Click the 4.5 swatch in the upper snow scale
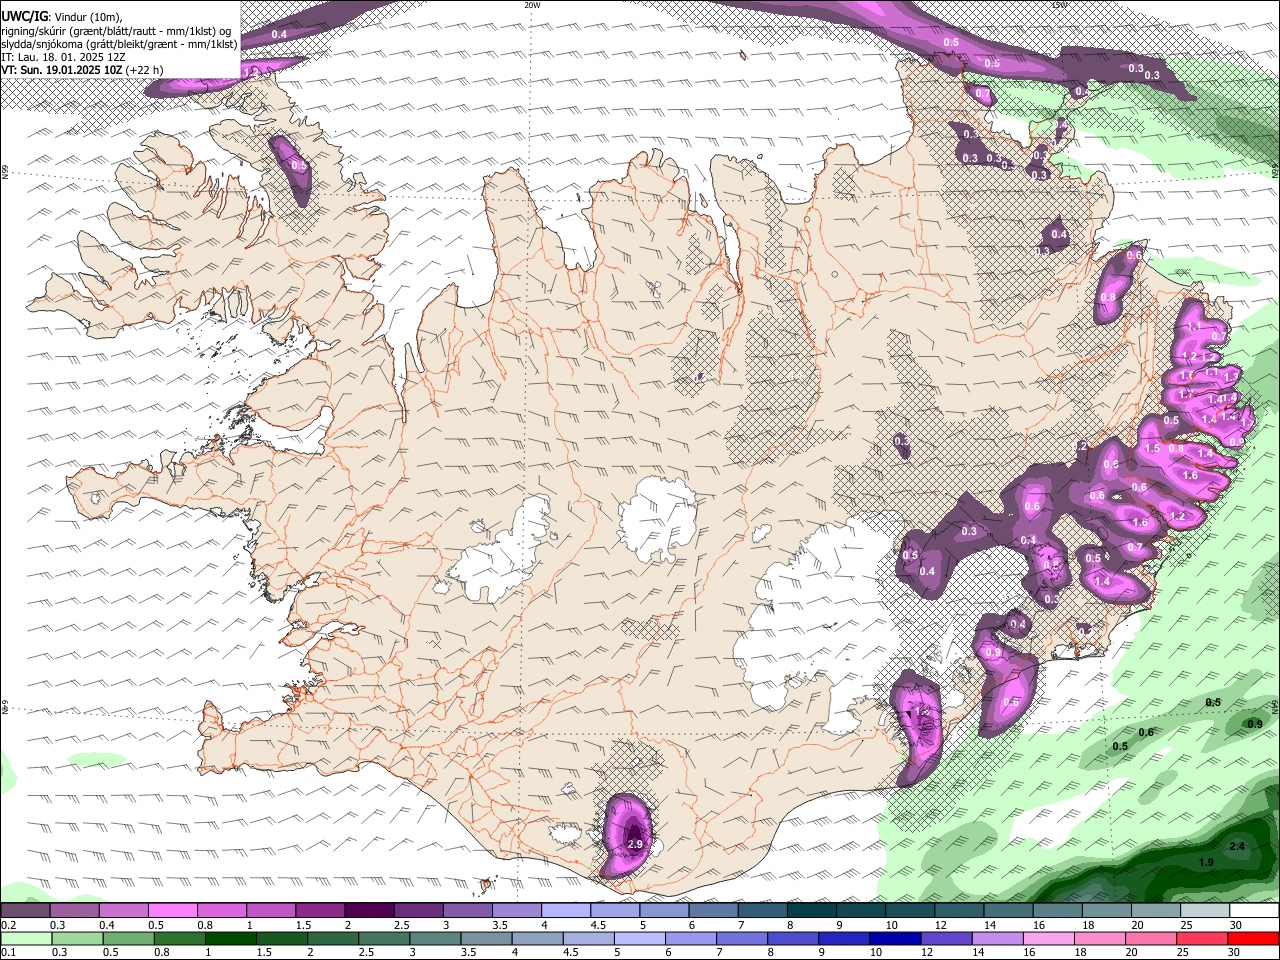The width and height of the screenshot is (1280, 960). (613, 911)
